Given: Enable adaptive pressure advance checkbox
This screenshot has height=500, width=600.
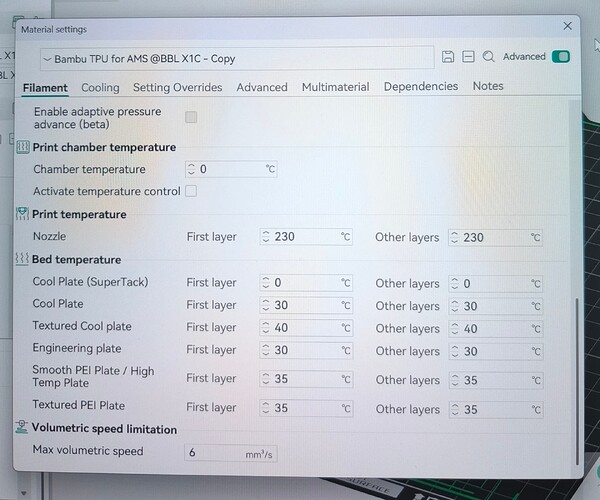Looking at the screenshot, I should 191,117.
